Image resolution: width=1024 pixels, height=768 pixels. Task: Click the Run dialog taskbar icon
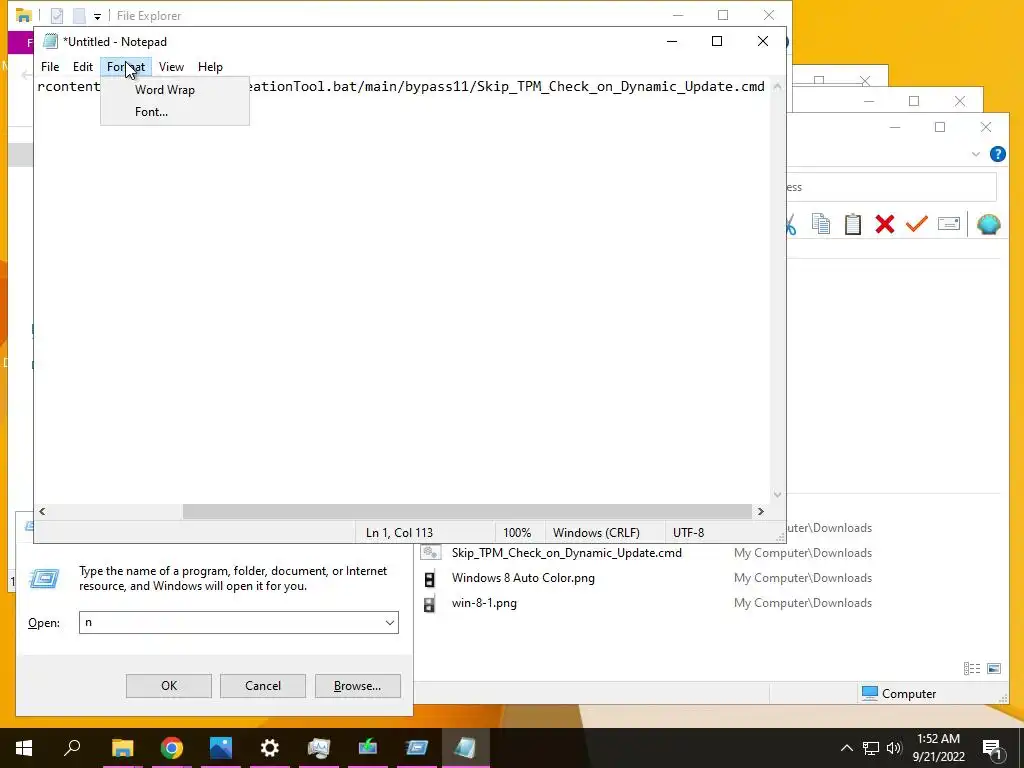tap(417, 748)
